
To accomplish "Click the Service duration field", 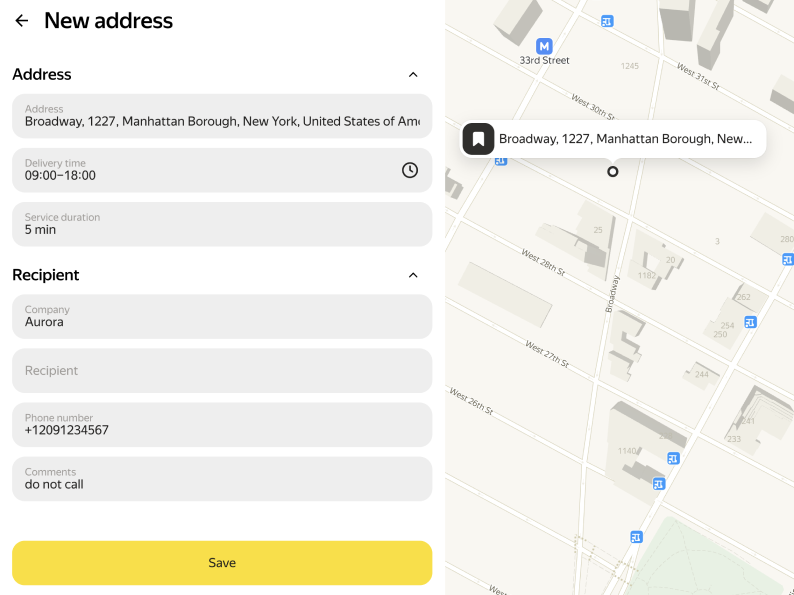I will click(222, 225).
